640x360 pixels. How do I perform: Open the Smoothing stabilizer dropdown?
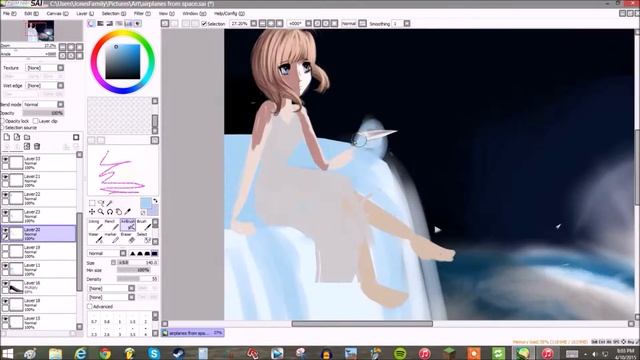[x=407, y=24]
